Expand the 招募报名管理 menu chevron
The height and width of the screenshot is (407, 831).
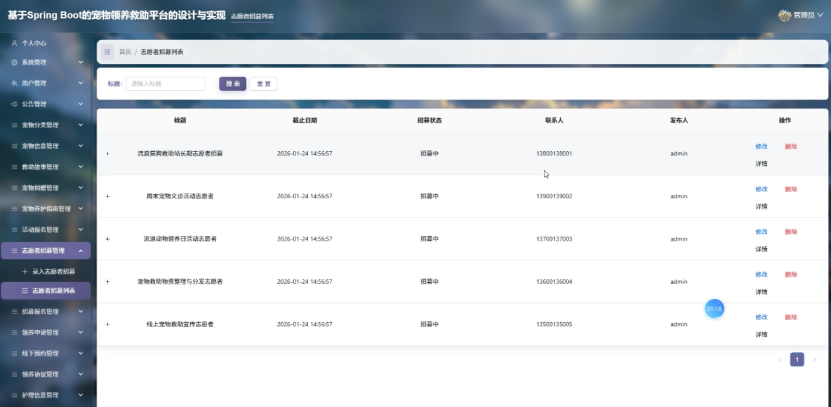click(81, 312)
